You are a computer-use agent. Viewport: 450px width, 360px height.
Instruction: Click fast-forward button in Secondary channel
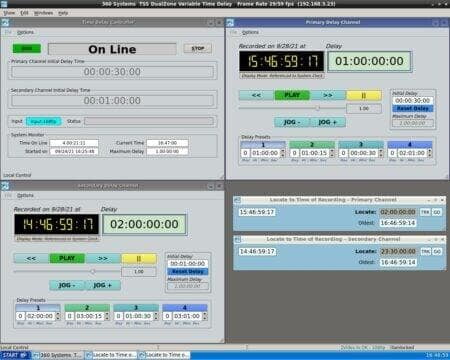coord(103,258)
